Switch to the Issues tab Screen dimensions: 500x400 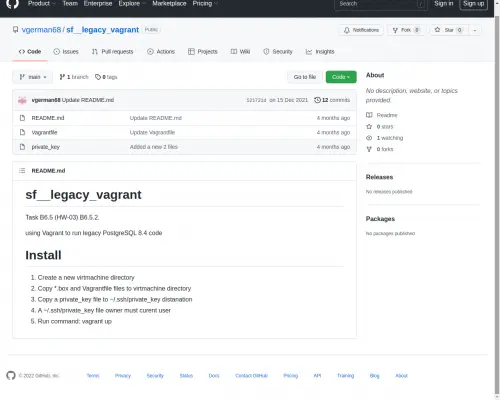tap(66, 52)
